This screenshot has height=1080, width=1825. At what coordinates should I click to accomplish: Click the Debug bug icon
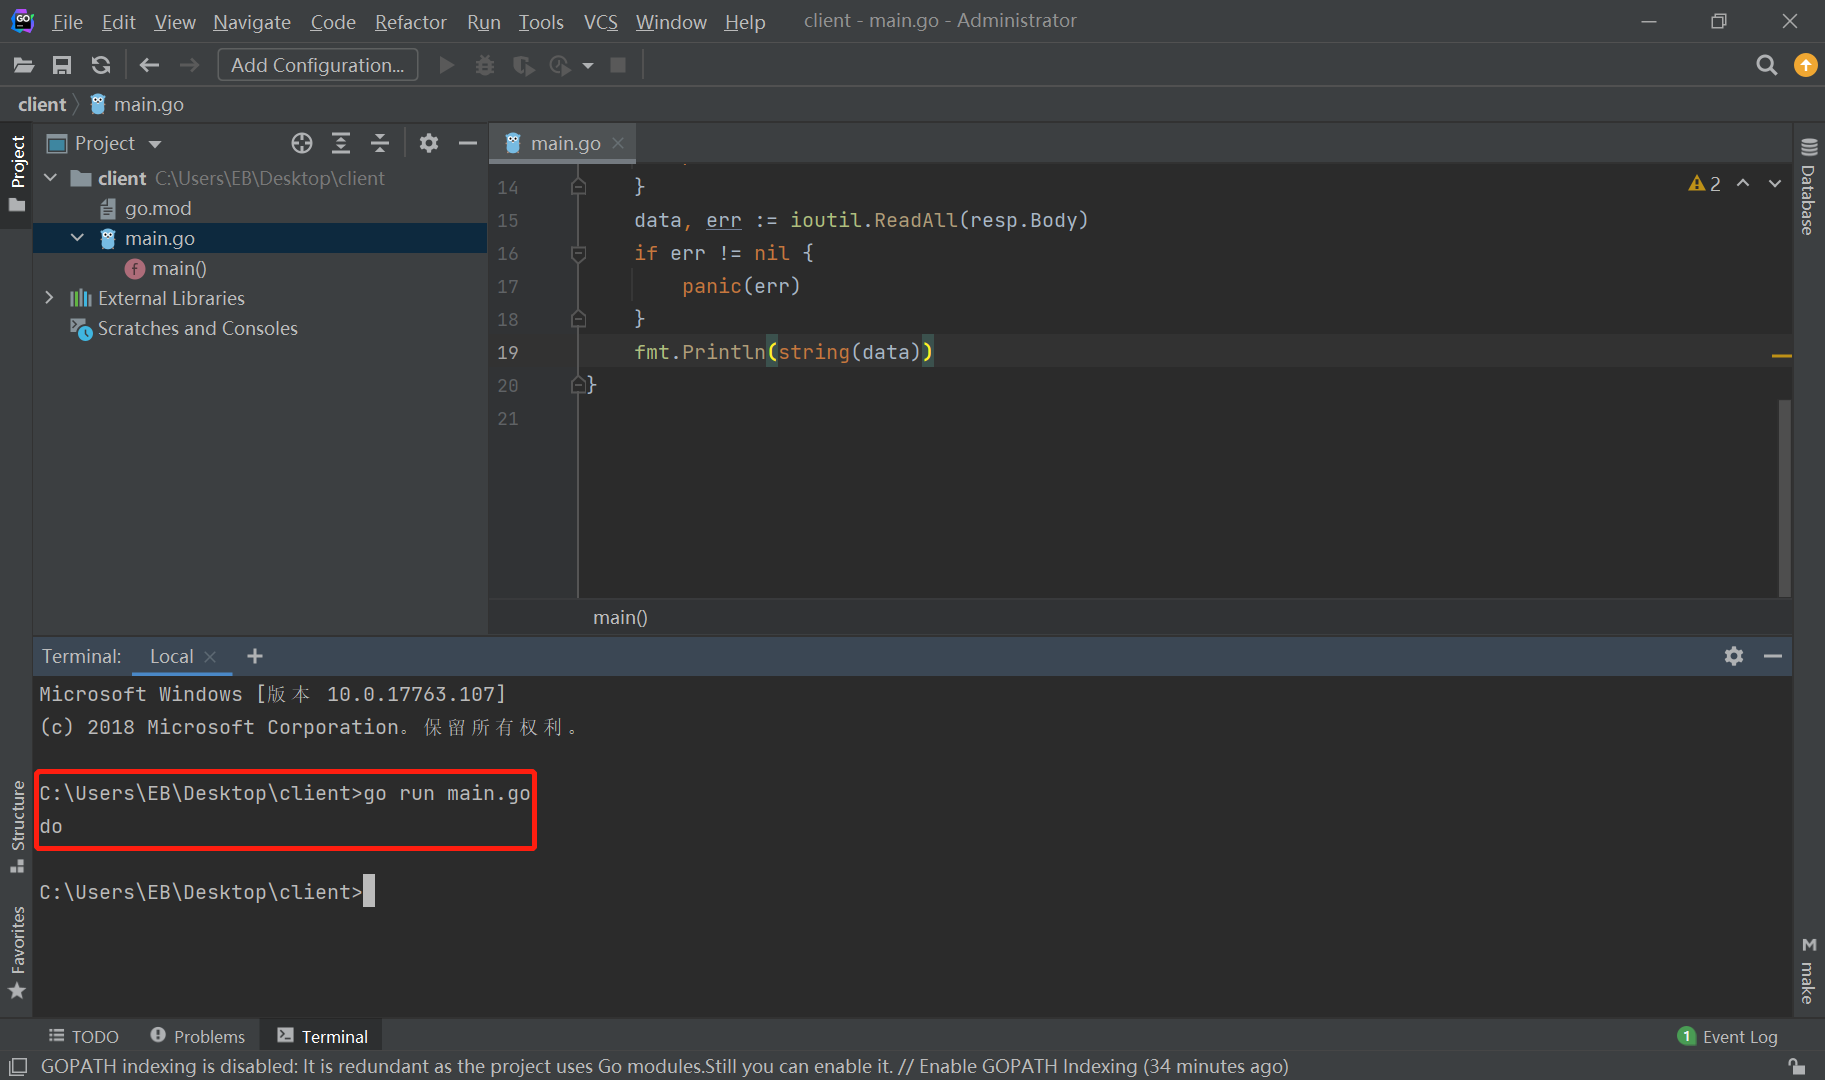pyautogui.click(x=485, y=65)
